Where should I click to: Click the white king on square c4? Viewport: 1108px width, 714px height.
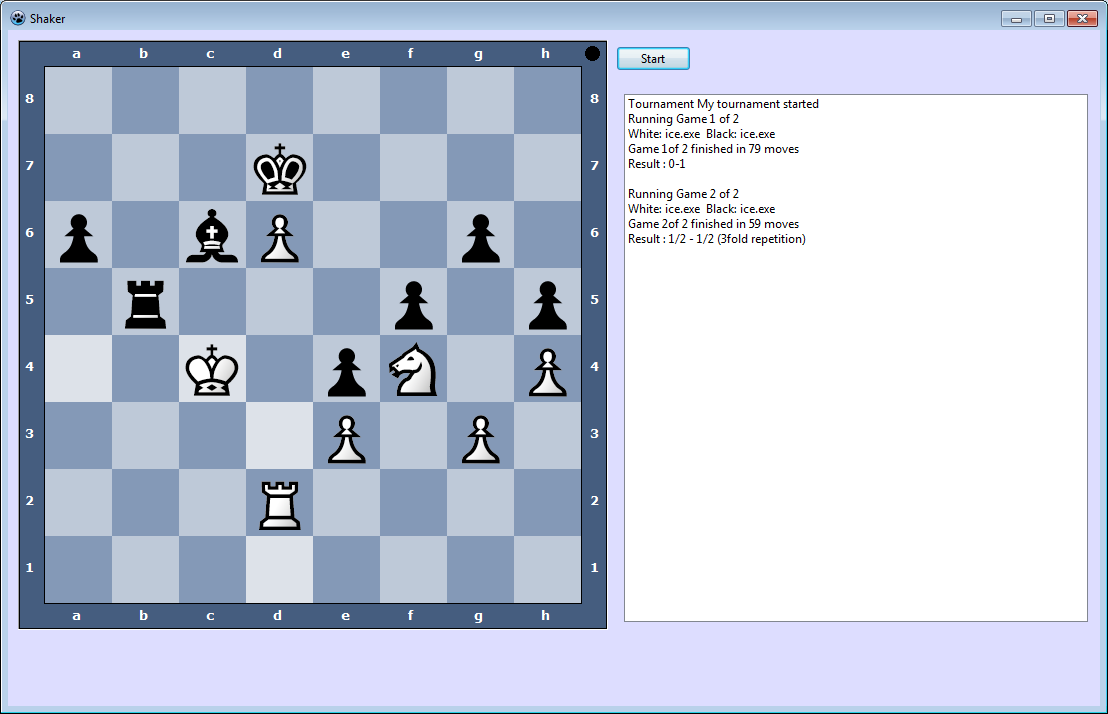tap(212, 371)
